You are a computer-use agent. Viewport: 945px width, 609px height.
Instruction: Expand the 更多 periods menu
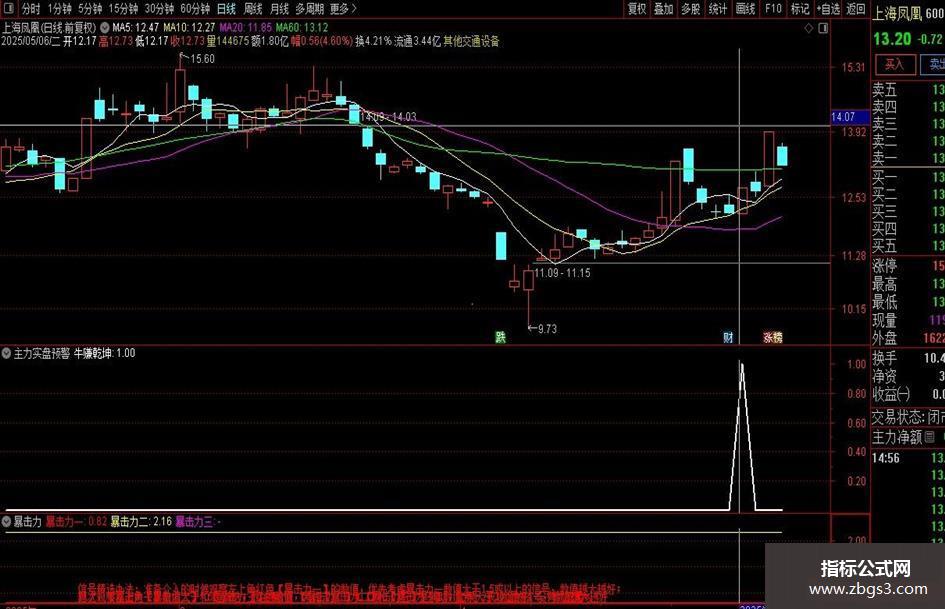(x=343, y=9)
